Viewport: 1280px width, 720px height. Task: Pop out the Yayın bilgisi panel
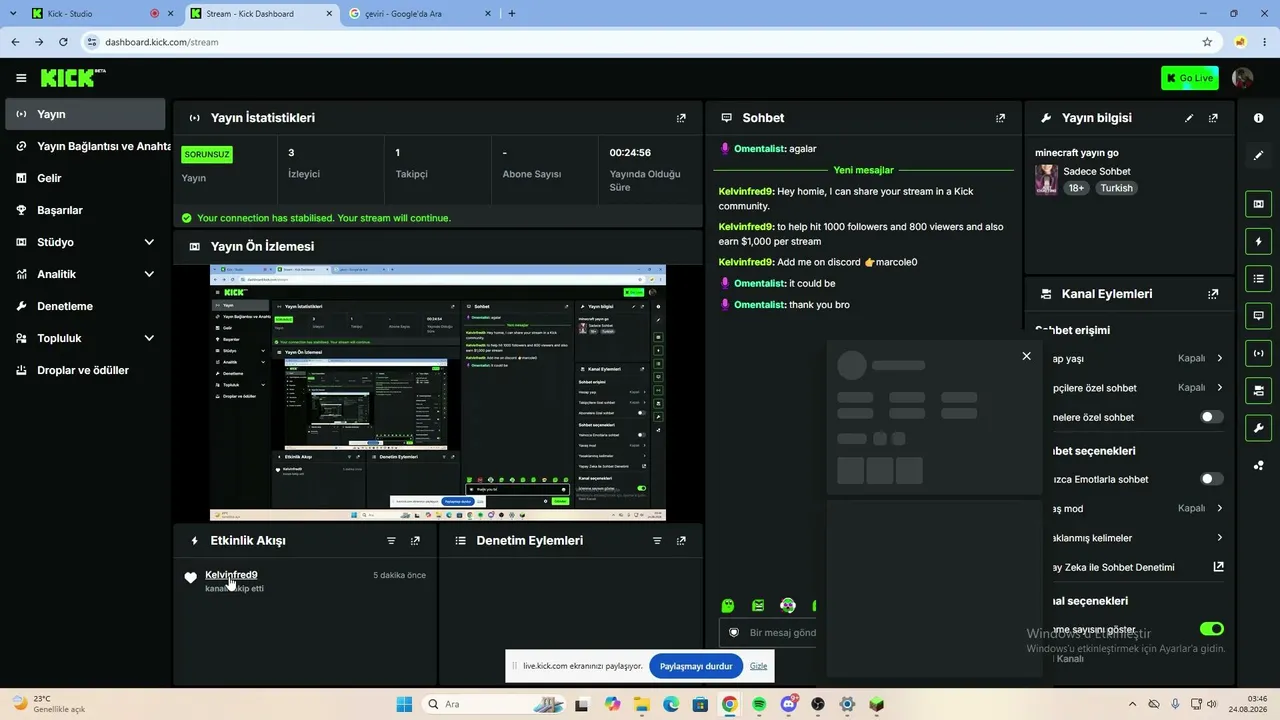tap(1213, 118)
